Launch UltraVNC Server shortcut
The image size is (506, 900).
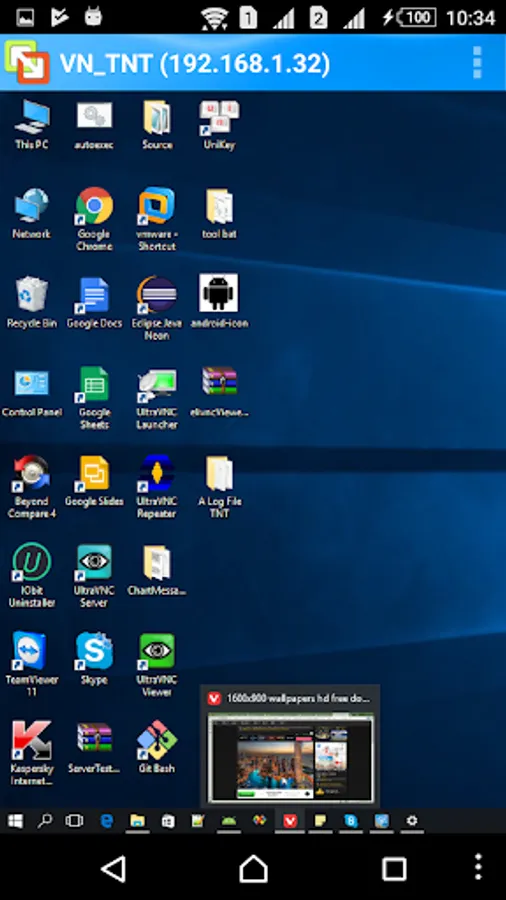coord(94,576)
